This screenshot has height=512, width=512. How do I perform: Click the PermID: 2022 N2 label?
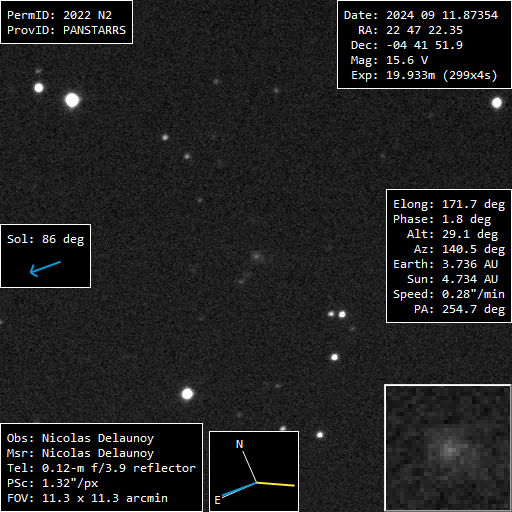[x=59, y=15]
